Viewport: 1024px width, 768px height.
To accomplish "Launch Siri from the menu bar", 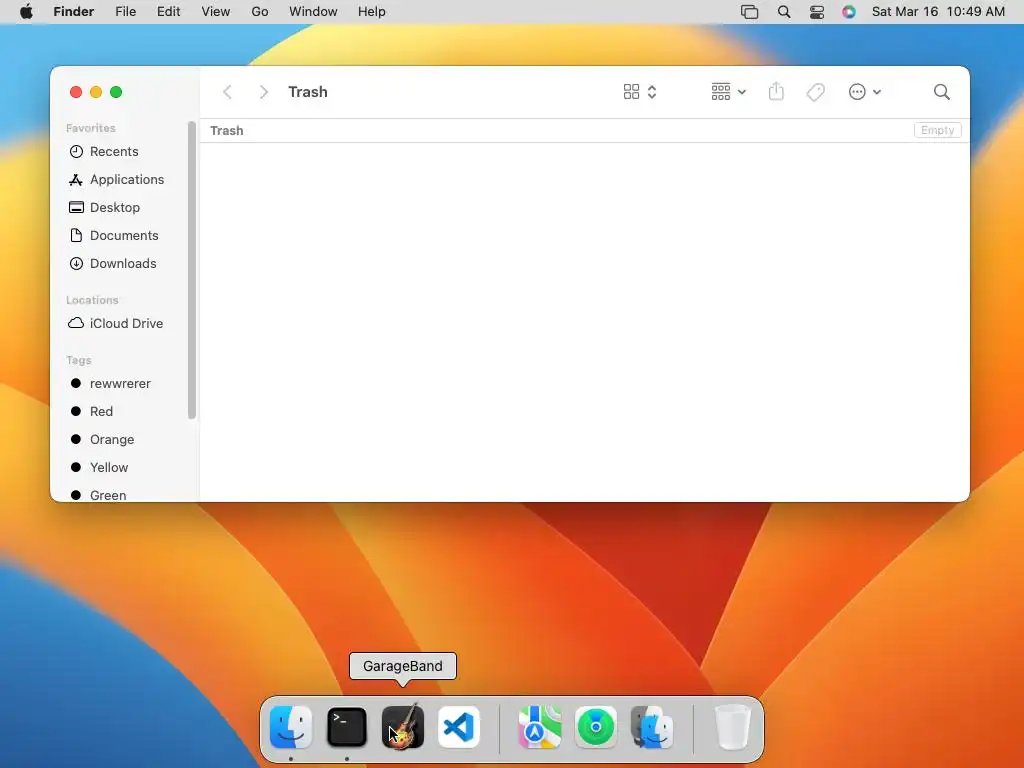I will pyautogui.click(x=848, y=12).
